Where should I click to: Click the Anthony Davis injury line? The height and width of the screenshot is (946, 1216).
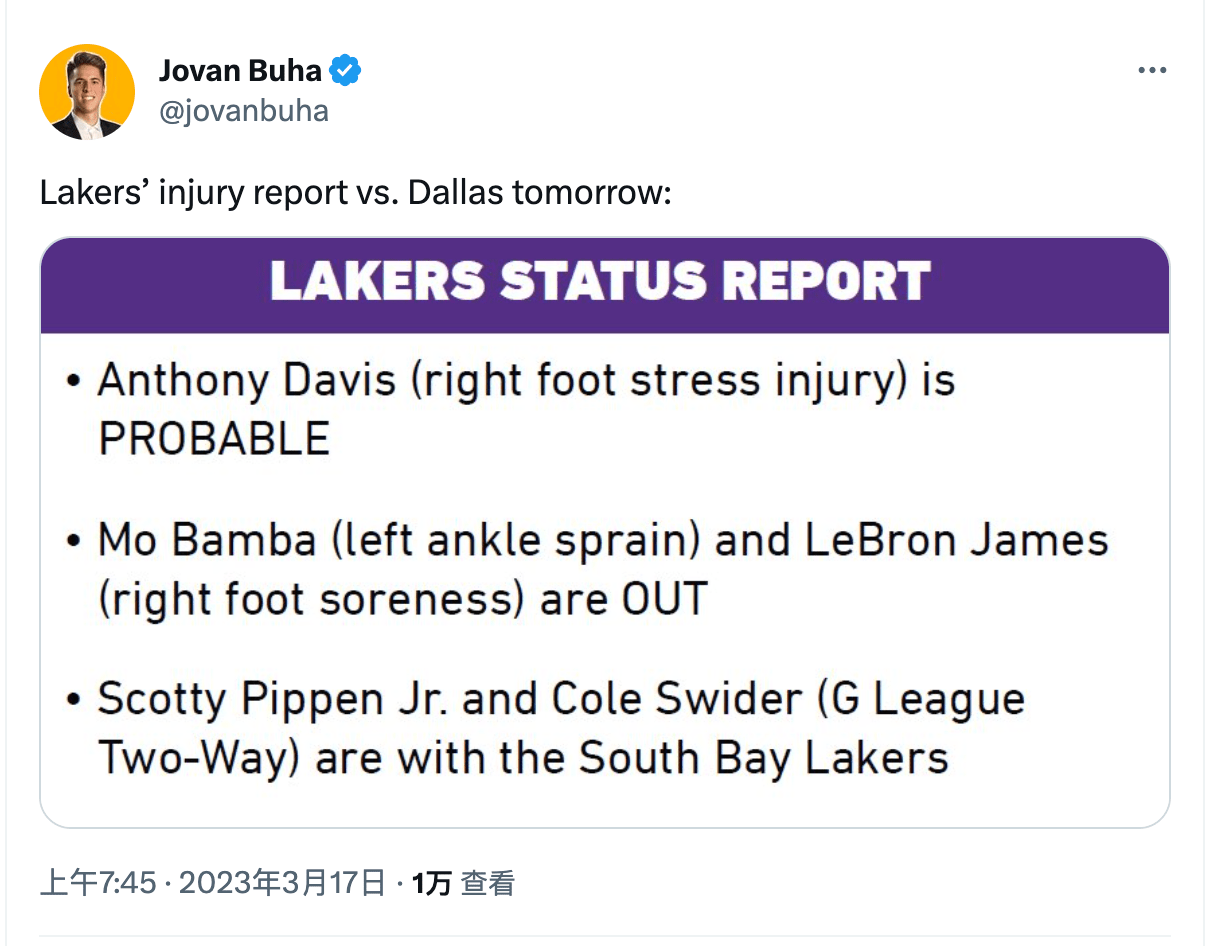526,381
